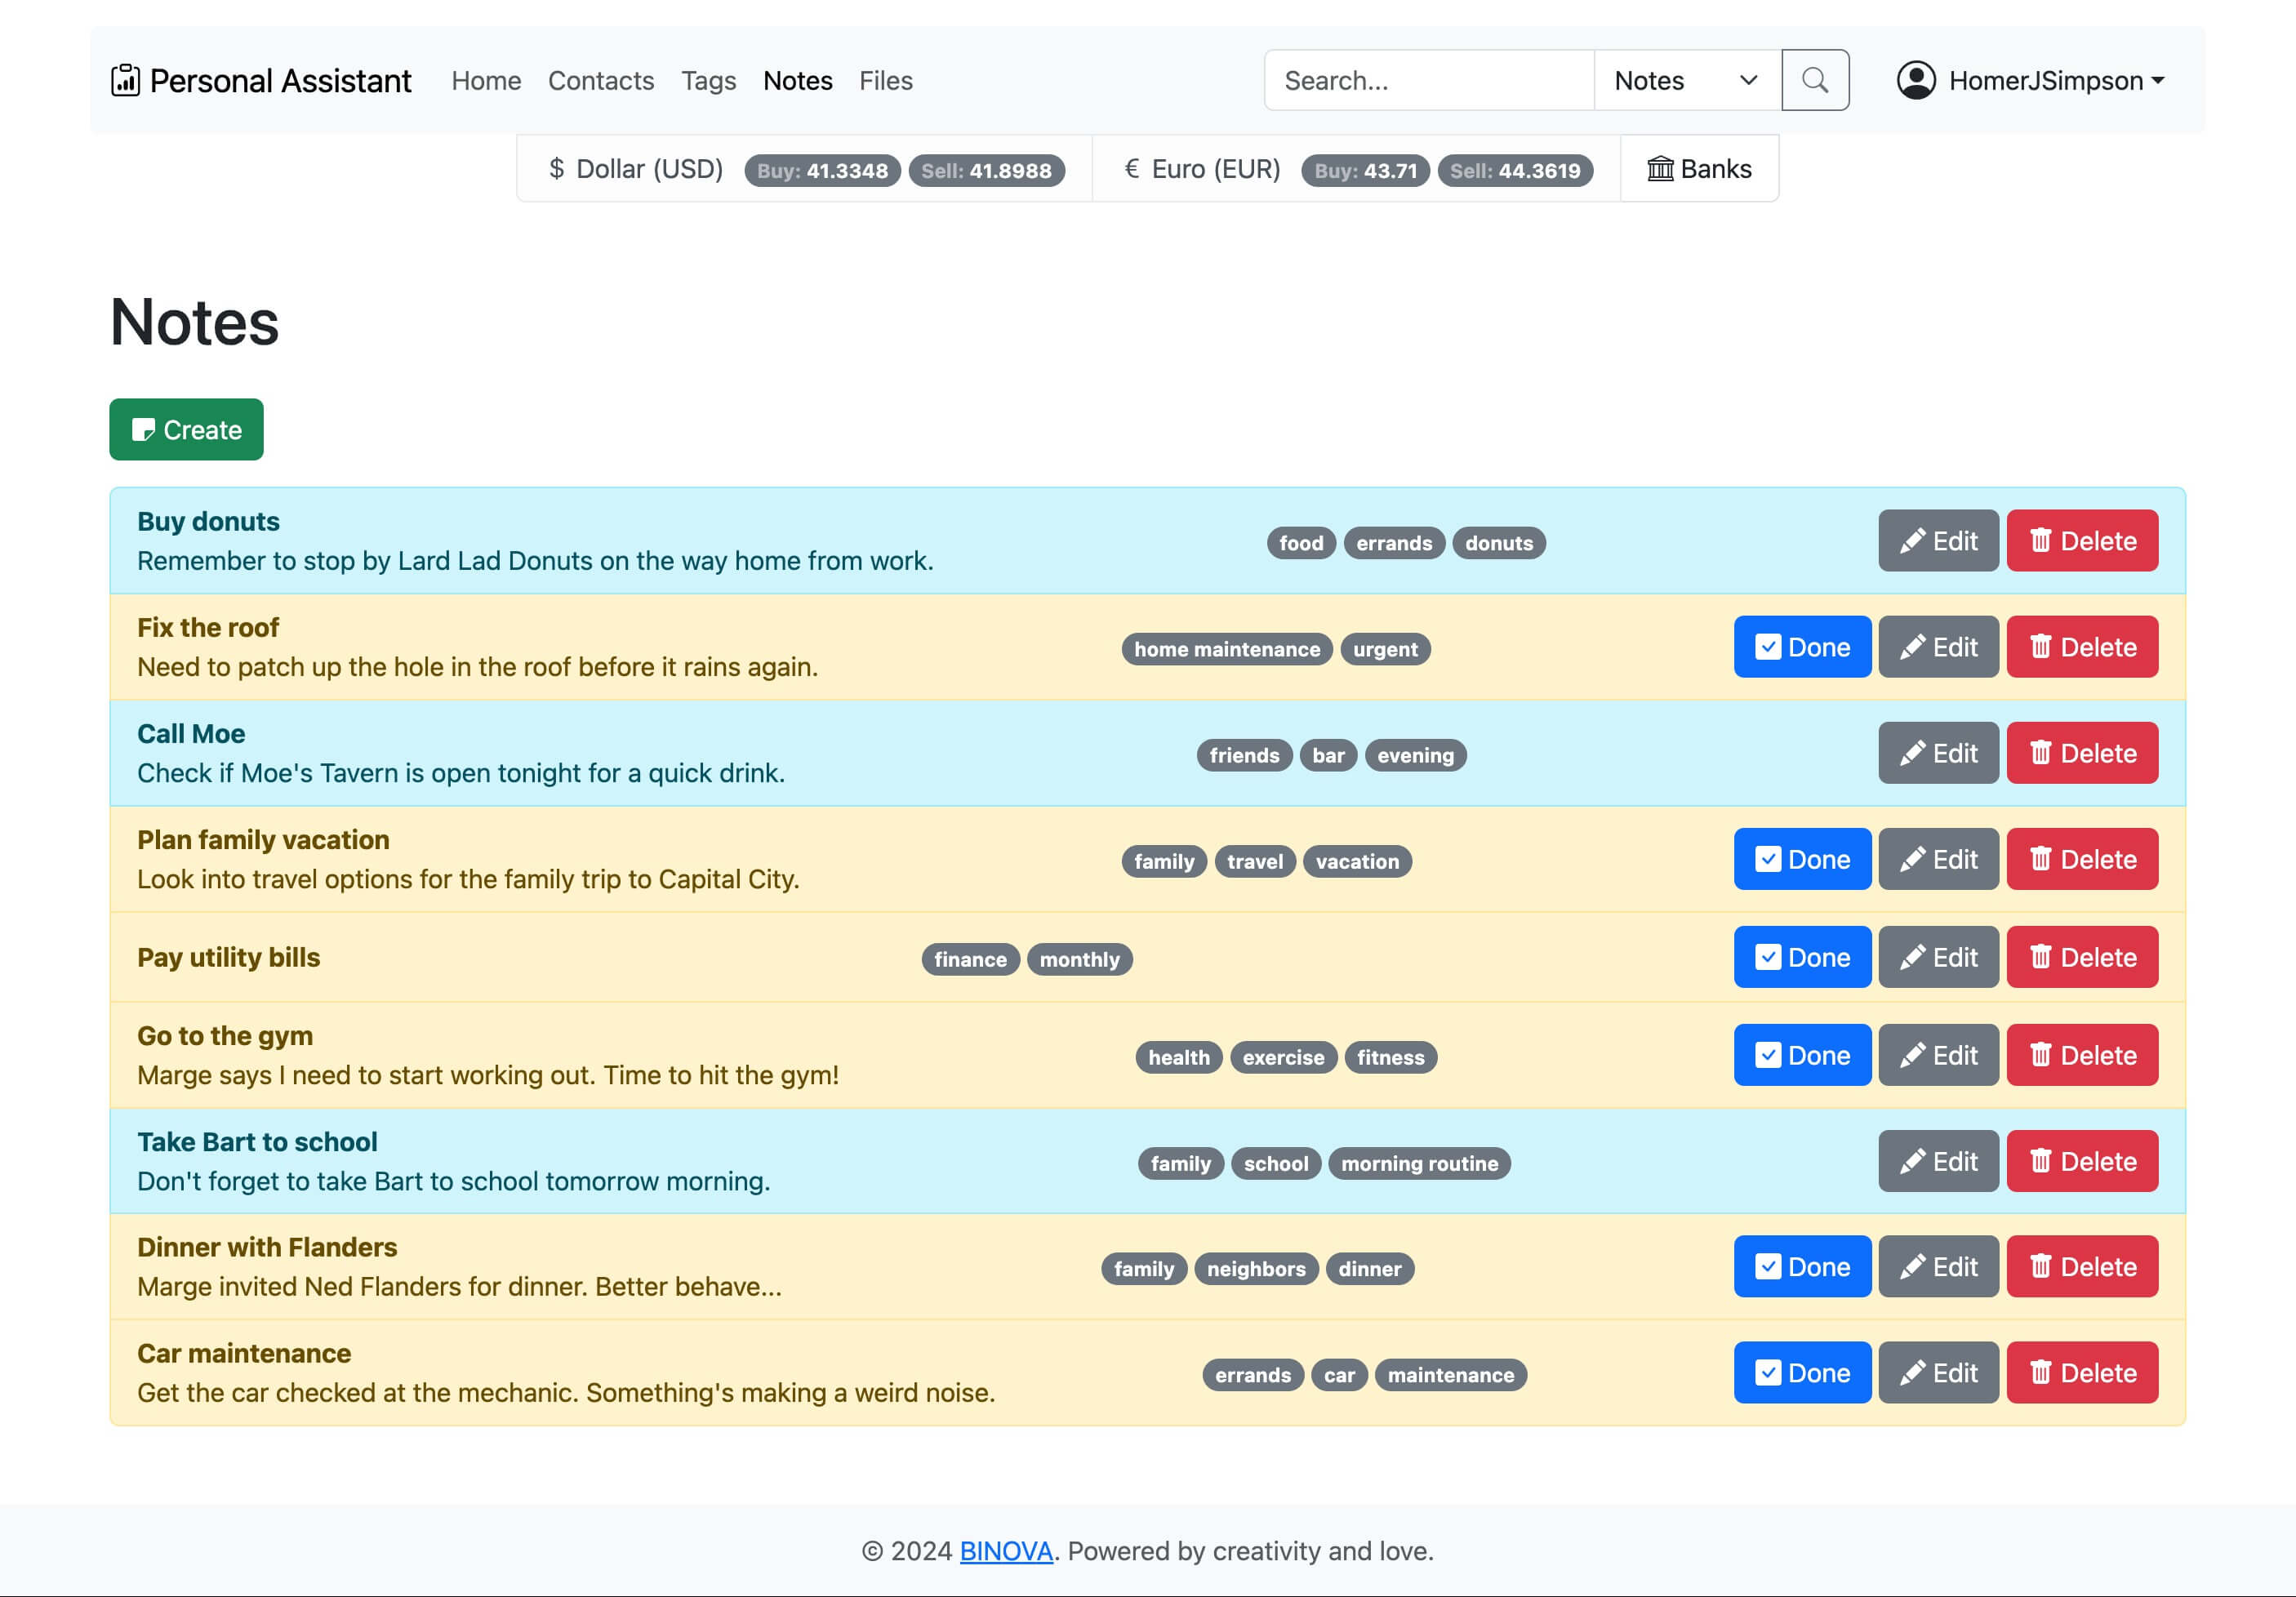Mark Go to the gym as Done
This screenshot has width=2296, height=1597.
tap(1802, 1055)
